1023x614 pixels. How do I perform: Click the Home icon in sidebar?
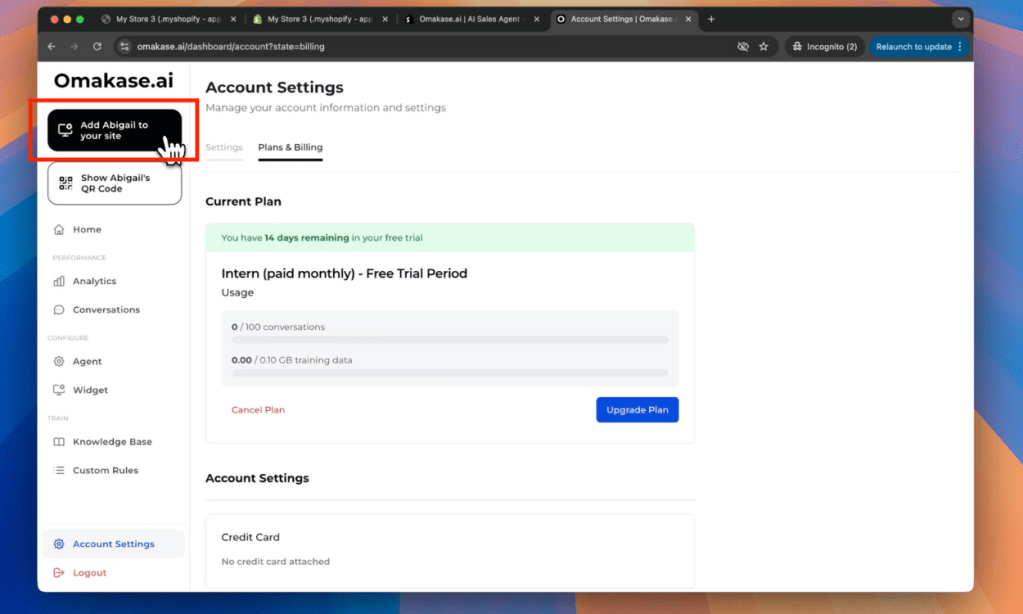coord(59,230)
